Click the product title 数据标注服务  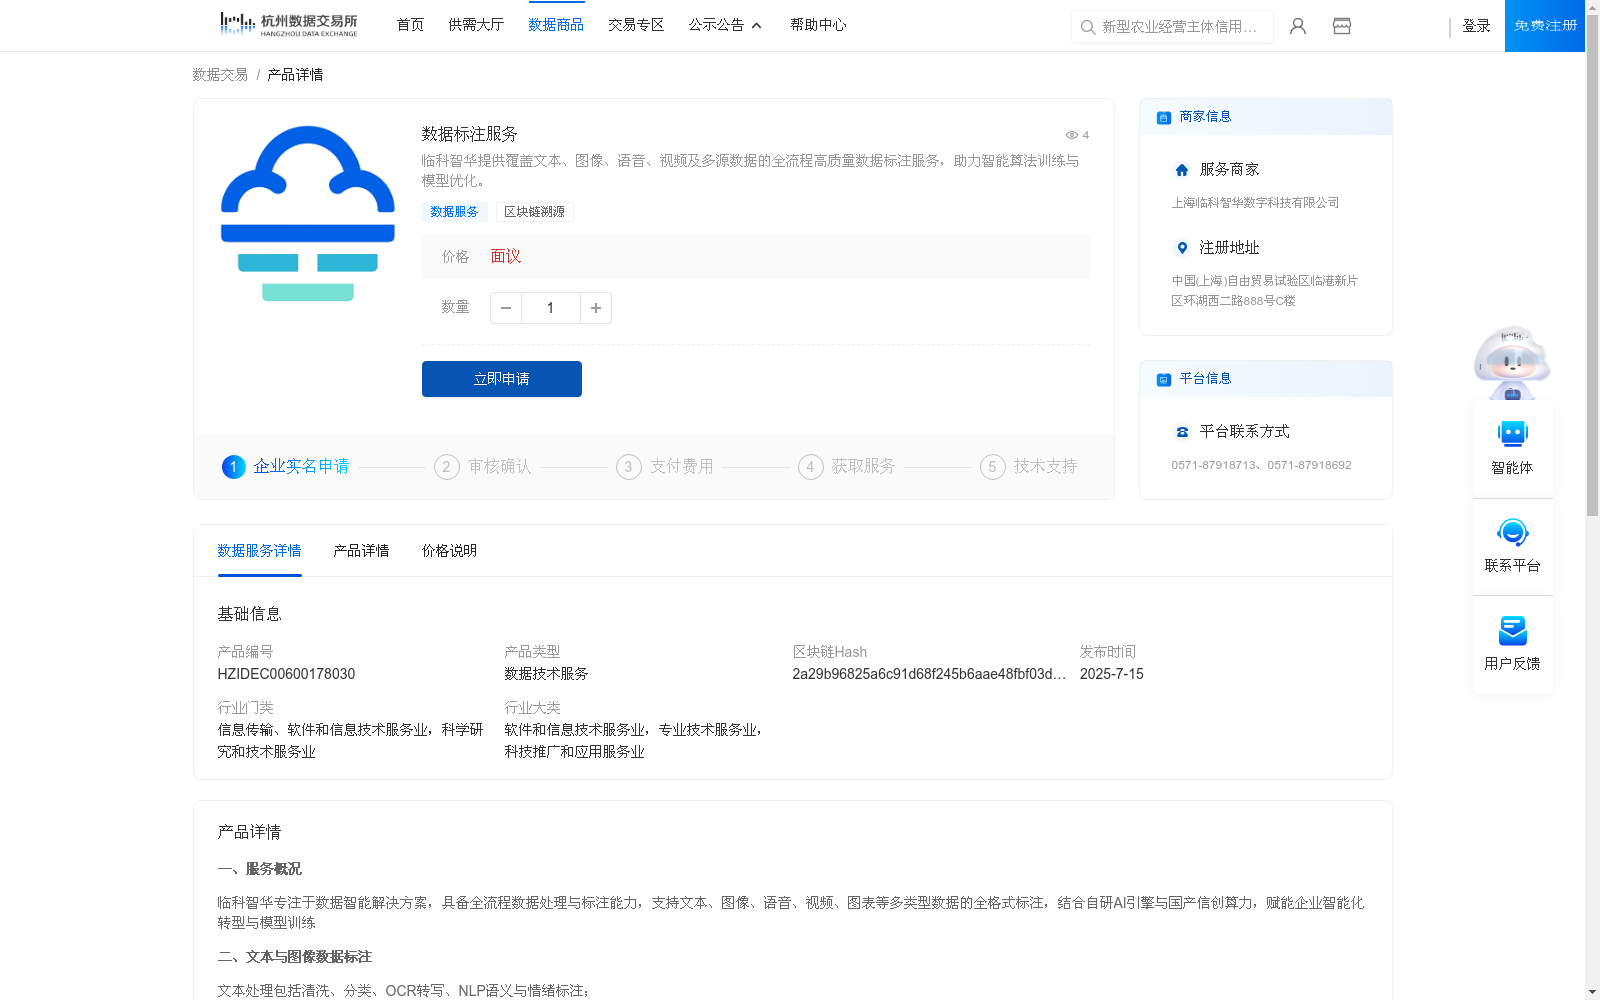tap(469, 134)
